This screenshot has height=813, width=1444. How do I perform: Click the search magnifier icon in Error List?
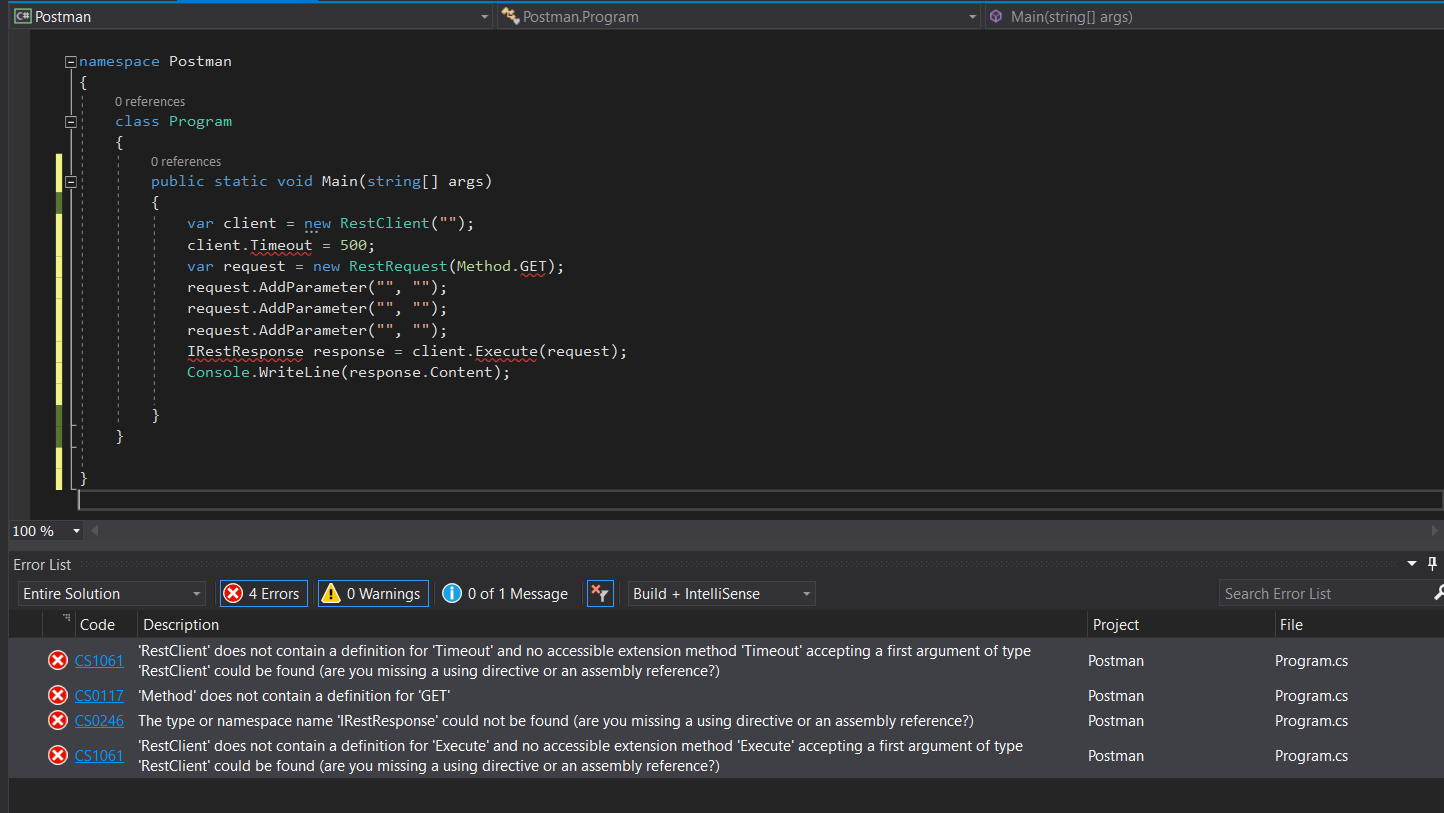(1438, 594)
